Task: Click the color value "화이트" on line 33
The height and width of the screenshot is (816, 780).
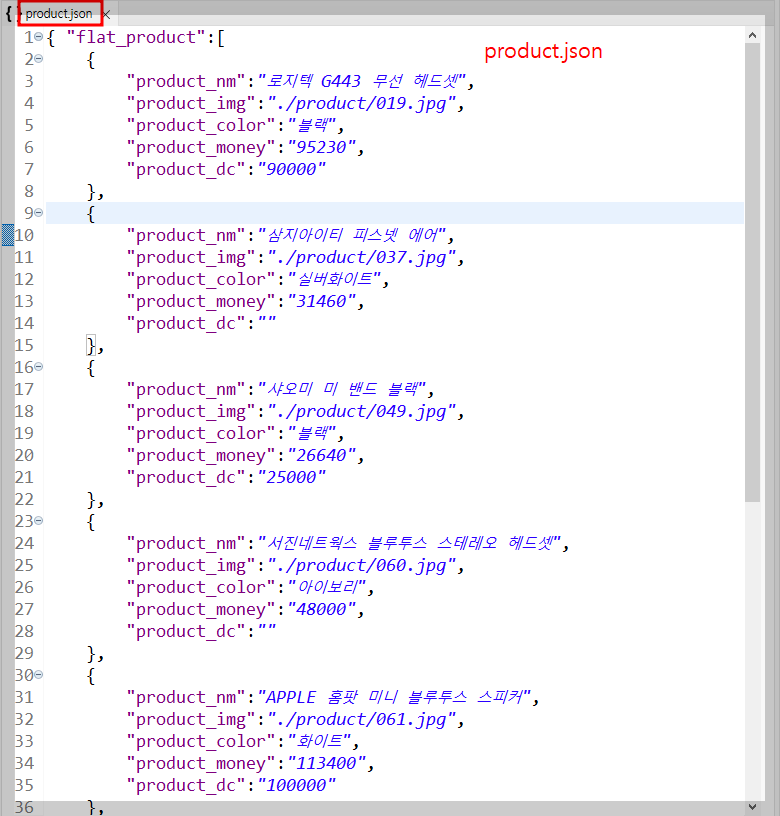Action: pos(319,742)
